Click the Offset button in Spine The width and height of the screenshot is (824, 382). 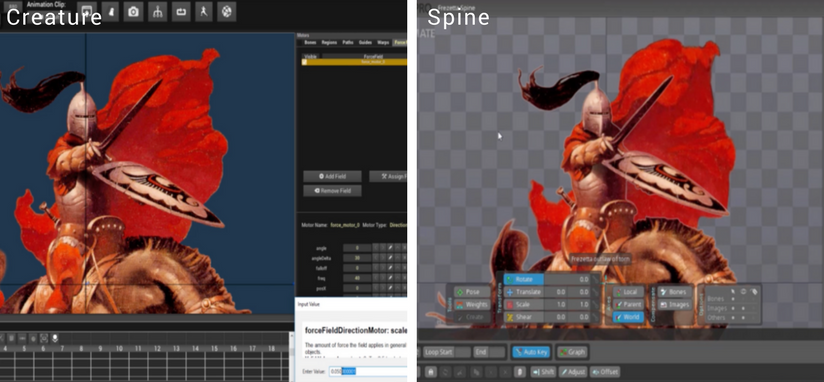[x=604, y=372]
